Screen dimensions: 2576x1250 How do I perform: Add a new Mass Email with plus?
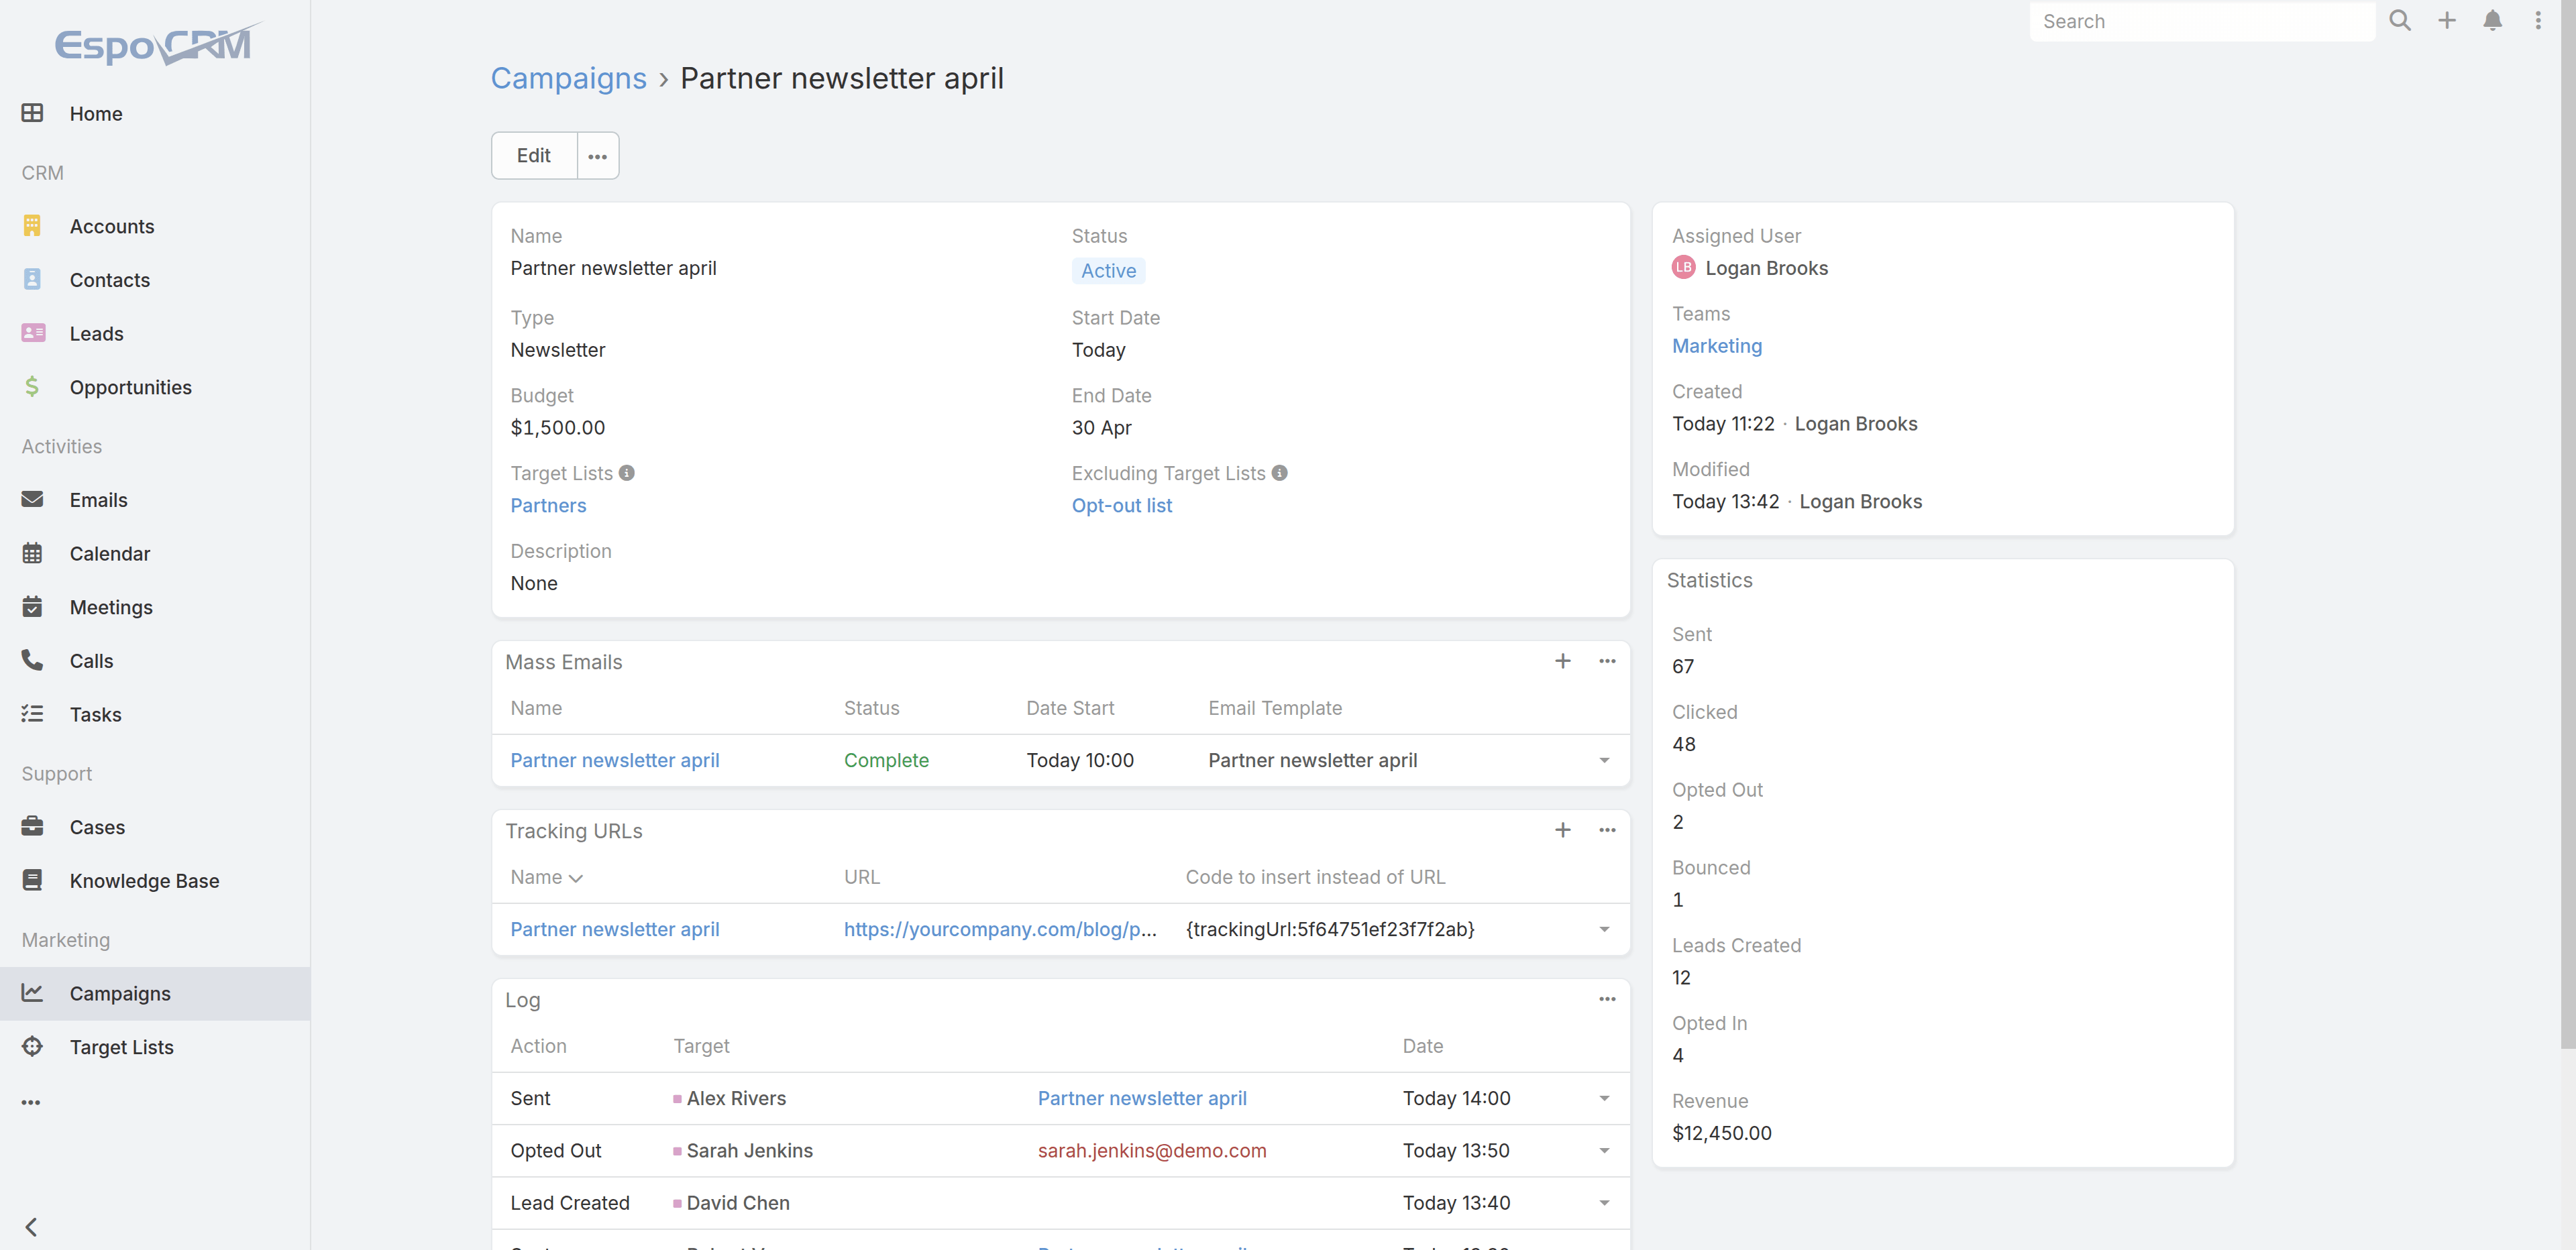click(x=1563, y=661)
